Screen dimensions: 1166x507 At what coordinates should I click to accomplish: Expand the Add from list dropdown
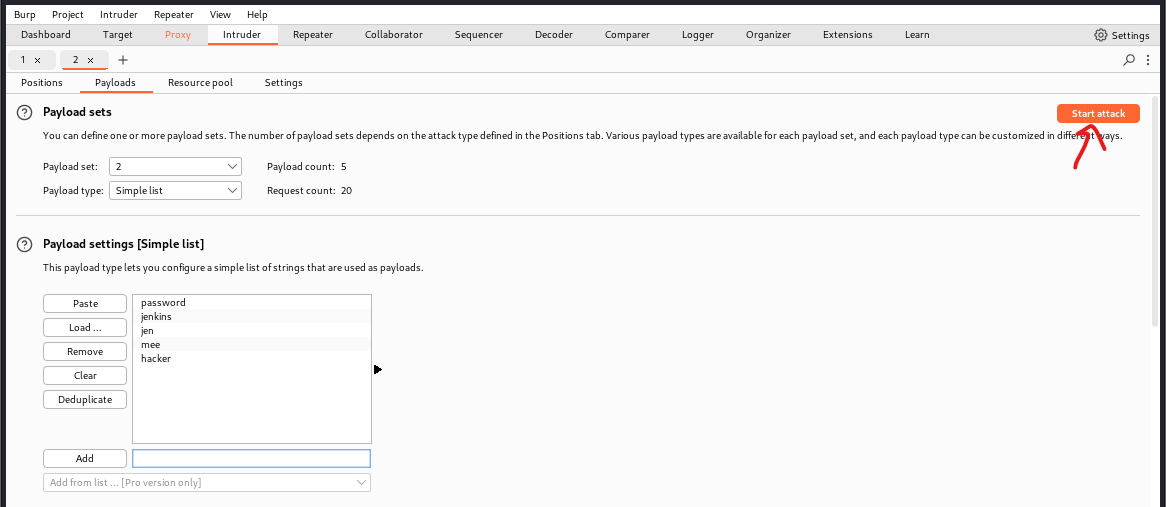click(x=207, y=483)
